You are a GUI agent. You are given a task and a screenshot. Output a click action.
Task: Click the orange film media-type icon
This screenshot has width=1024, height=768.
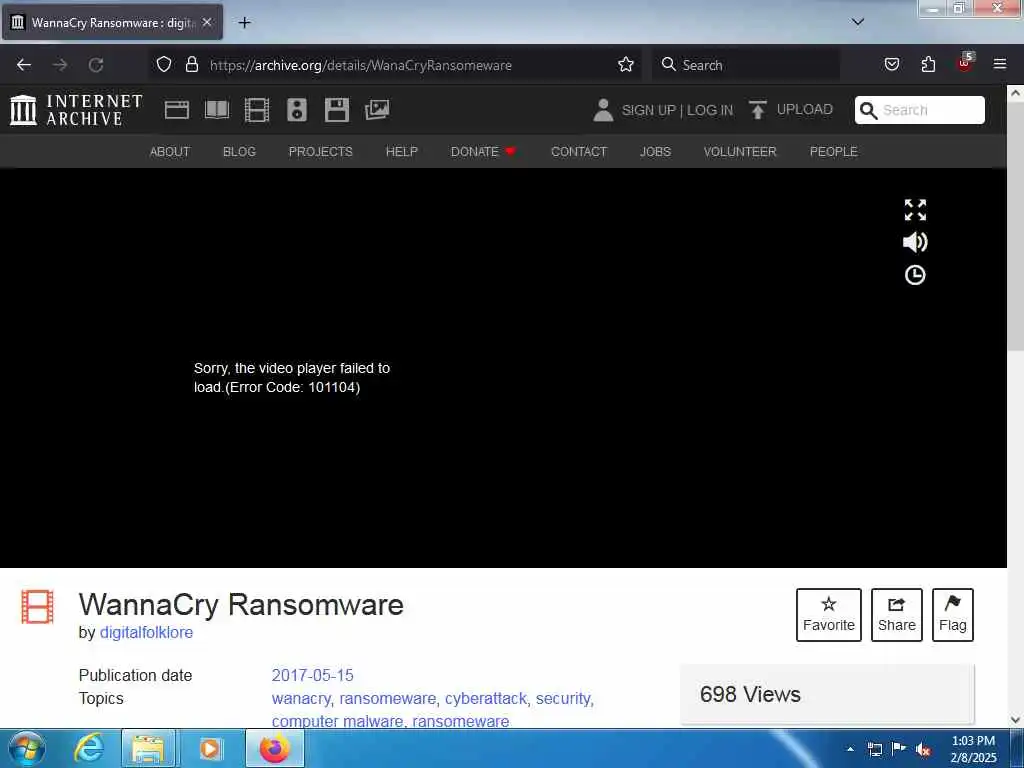click(x=37, y=607)
